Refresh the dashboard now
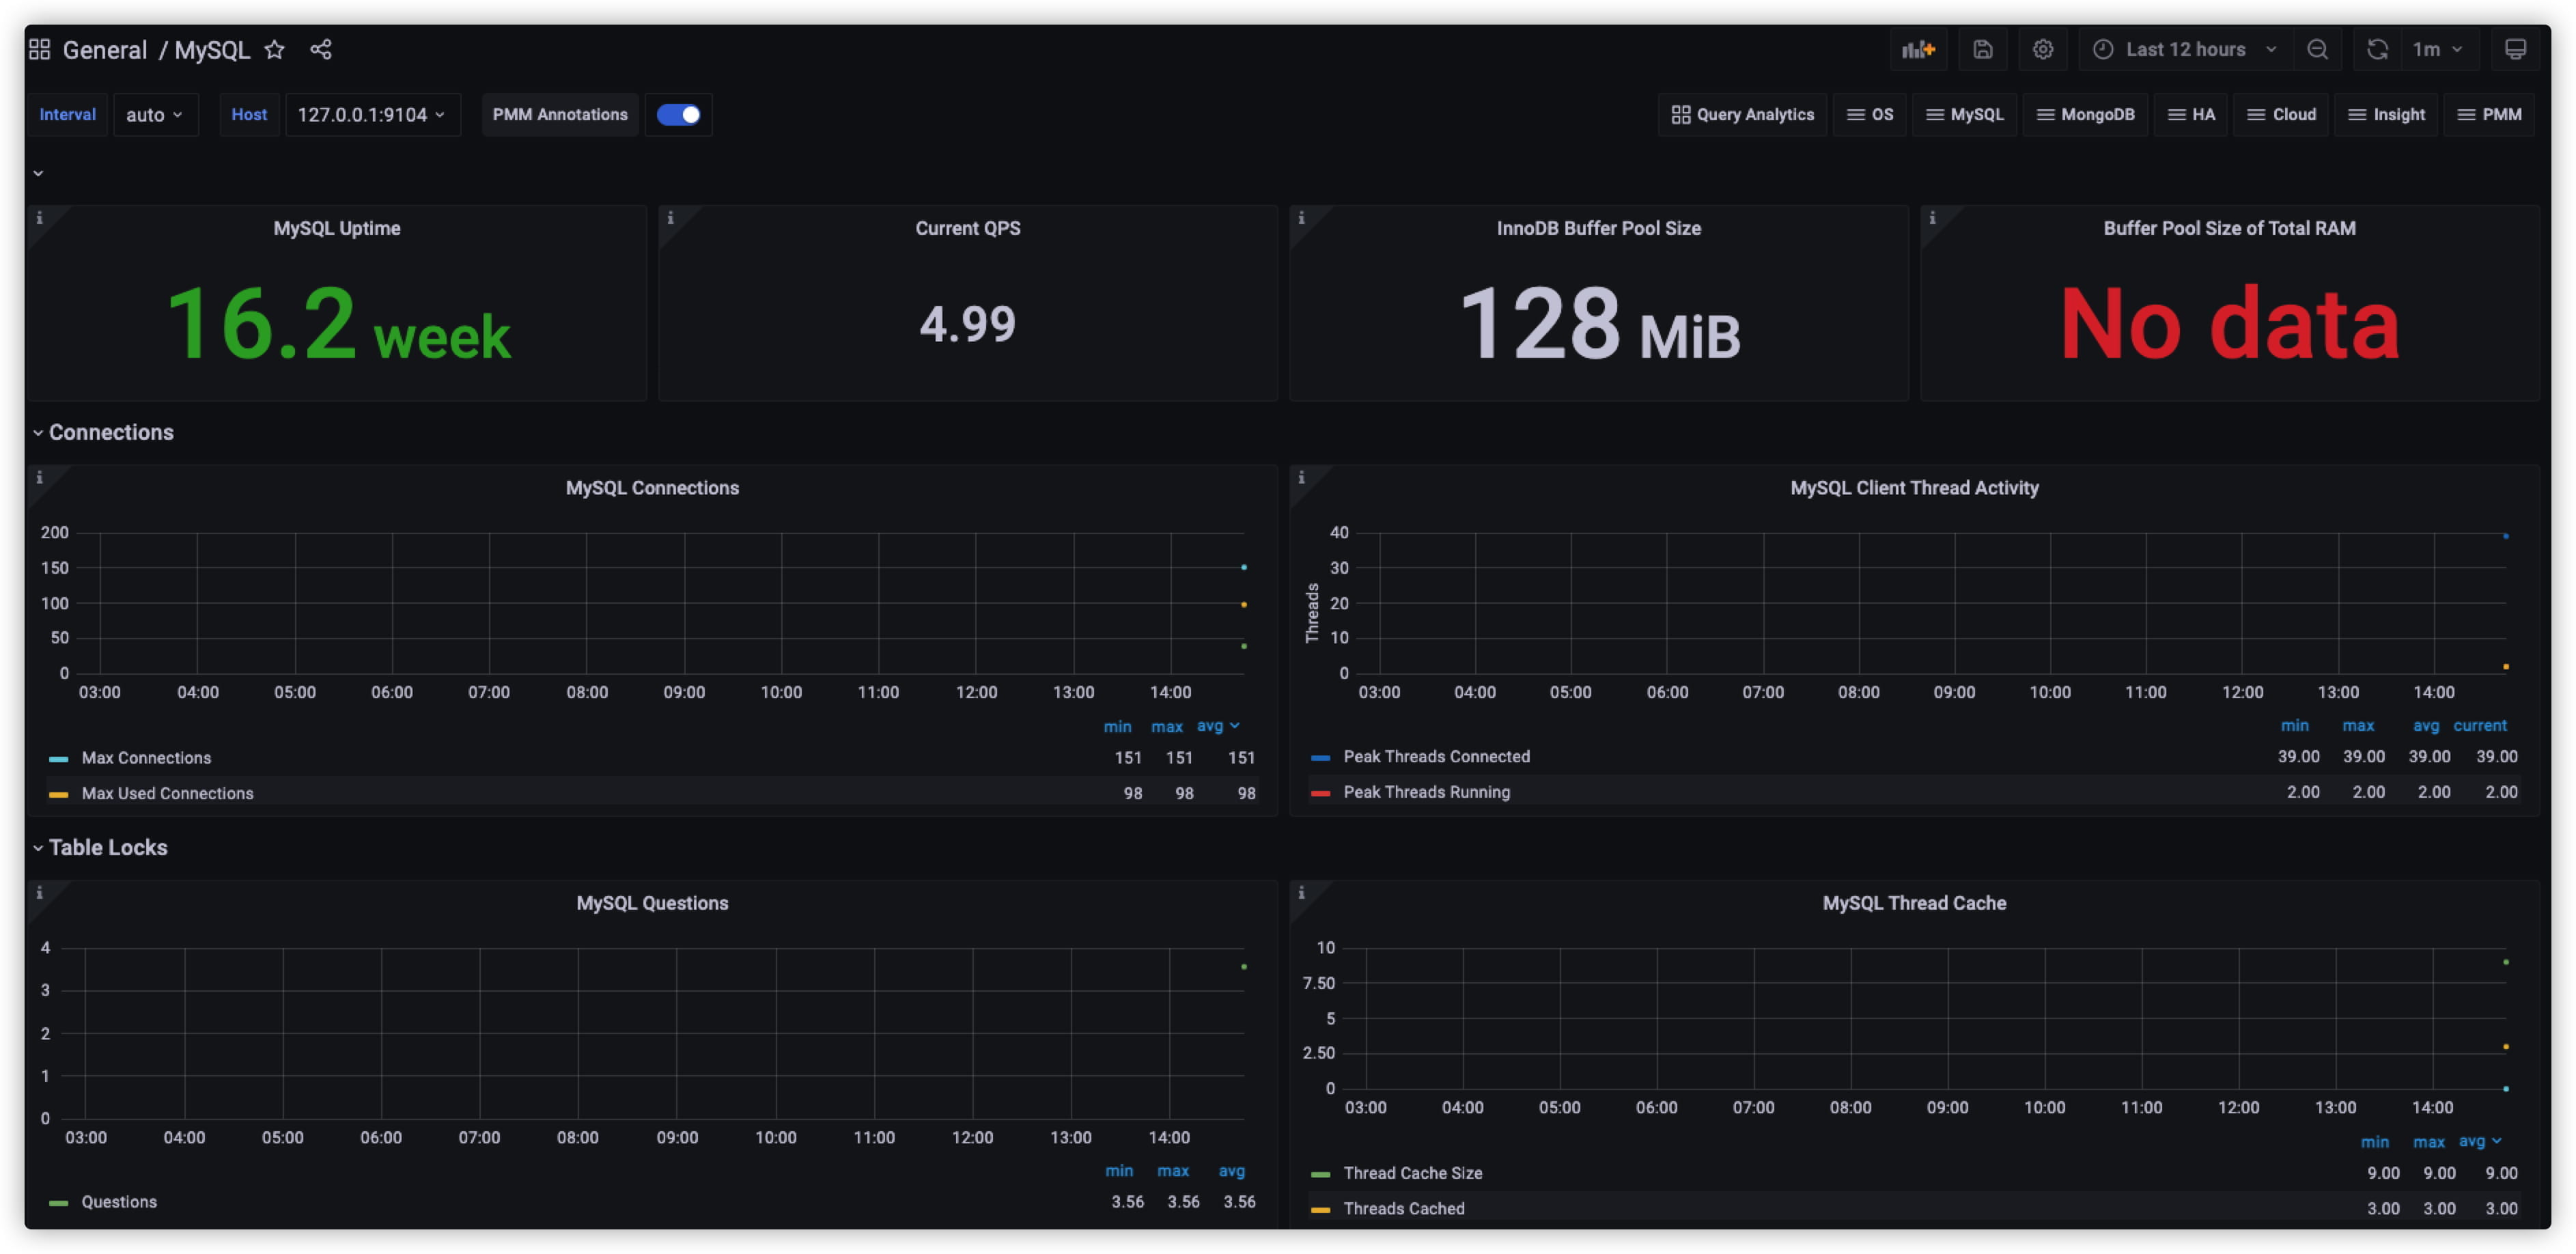 click(2377, 49)
